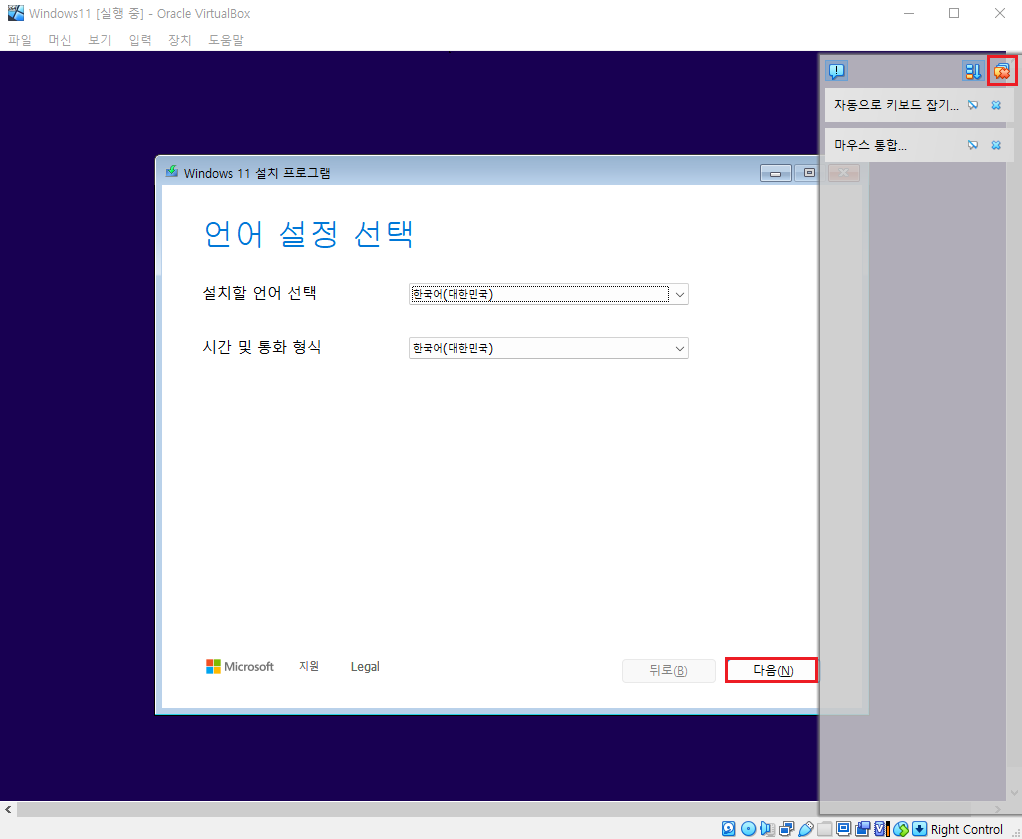
Task: Maximize the Windows 11 설치 프로그램 dialog
Action: [x=809, y=173]
